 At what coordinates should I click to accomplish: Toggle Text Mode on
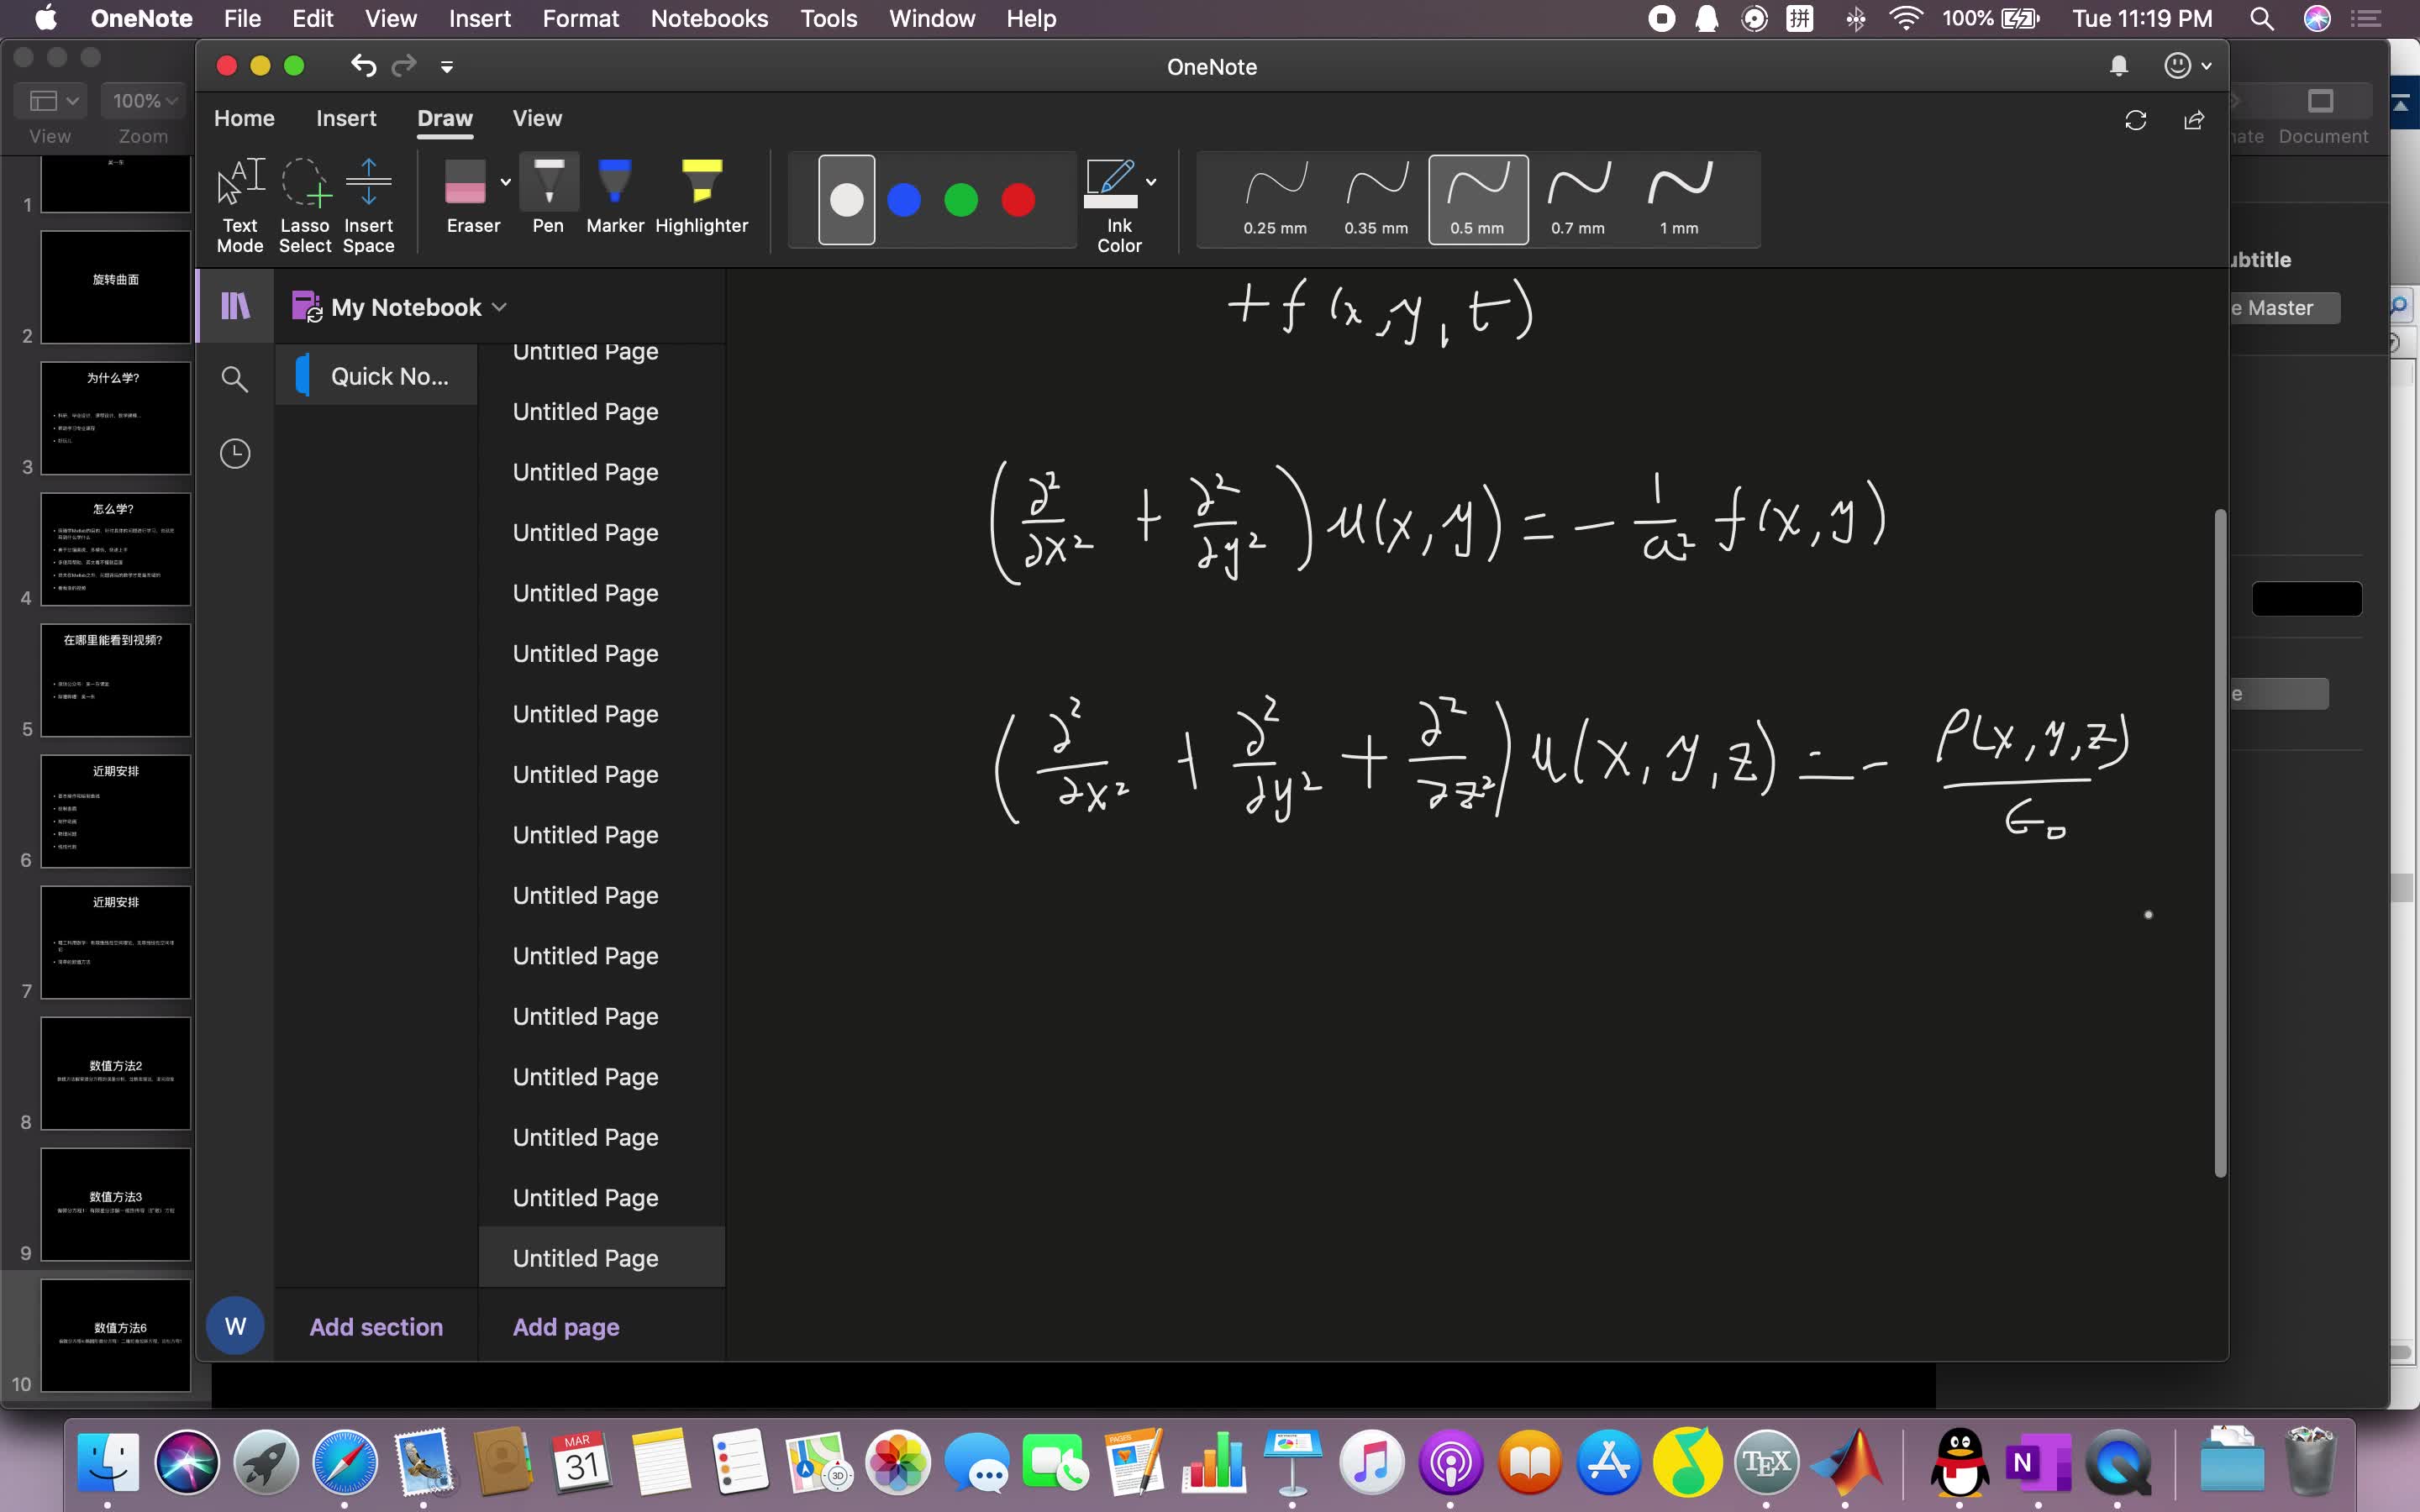tap(240, 204)
